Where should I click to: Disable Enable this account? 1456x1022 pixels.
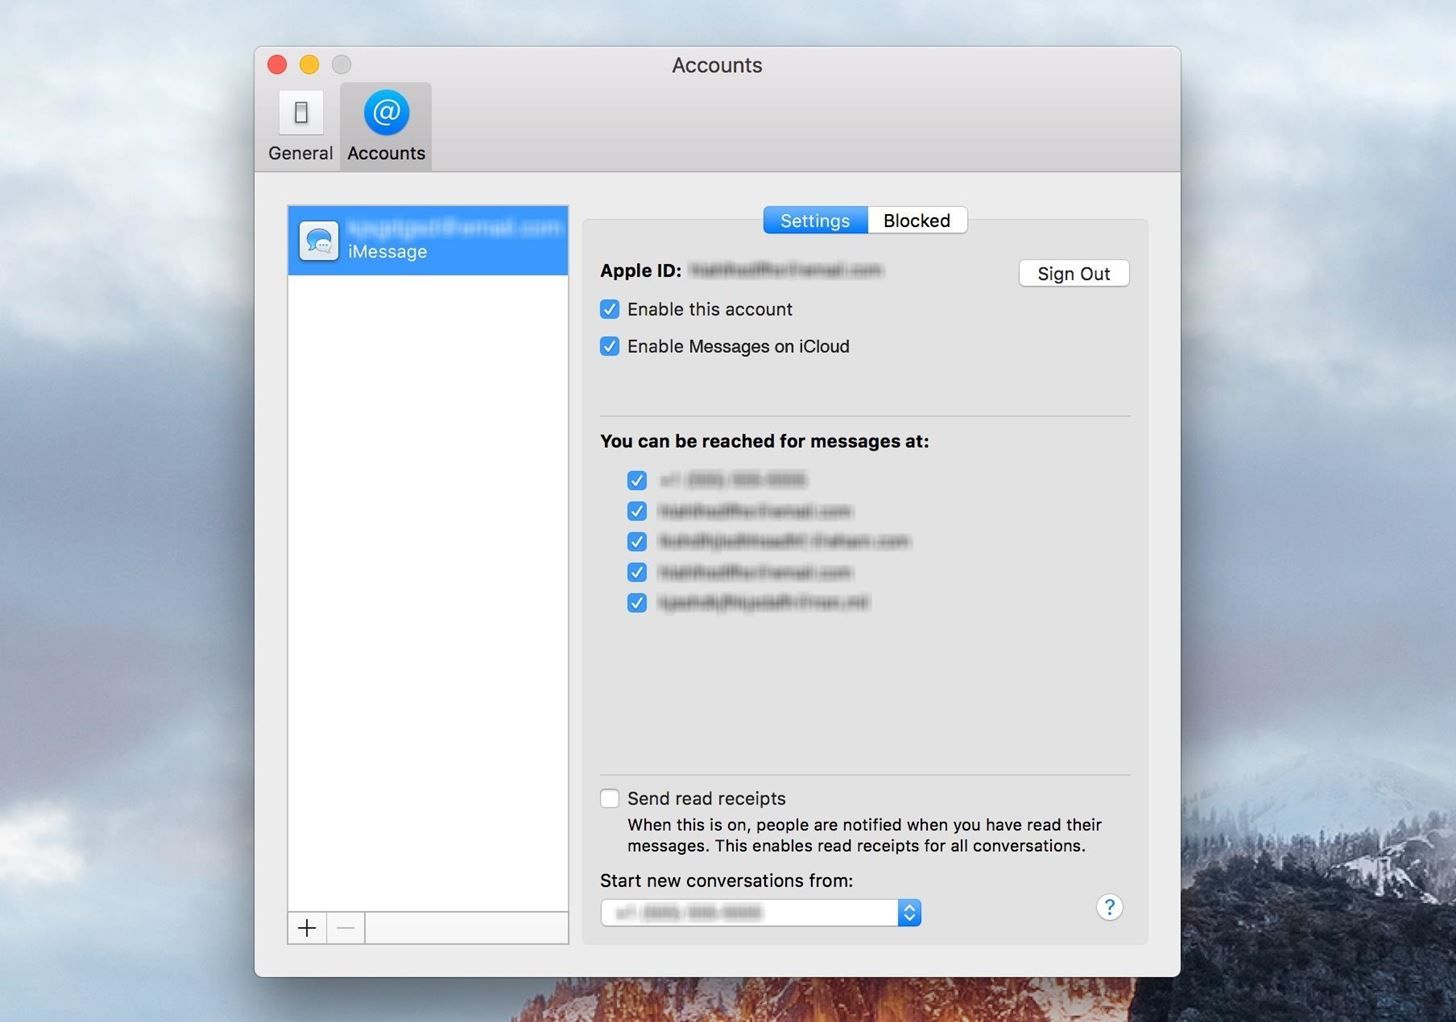[610, 309]
